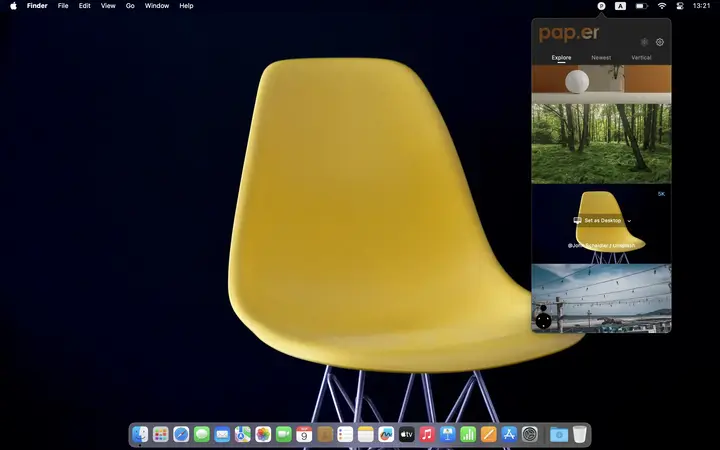
Task: Open the Downloads stack in dock
Action: 559,434
